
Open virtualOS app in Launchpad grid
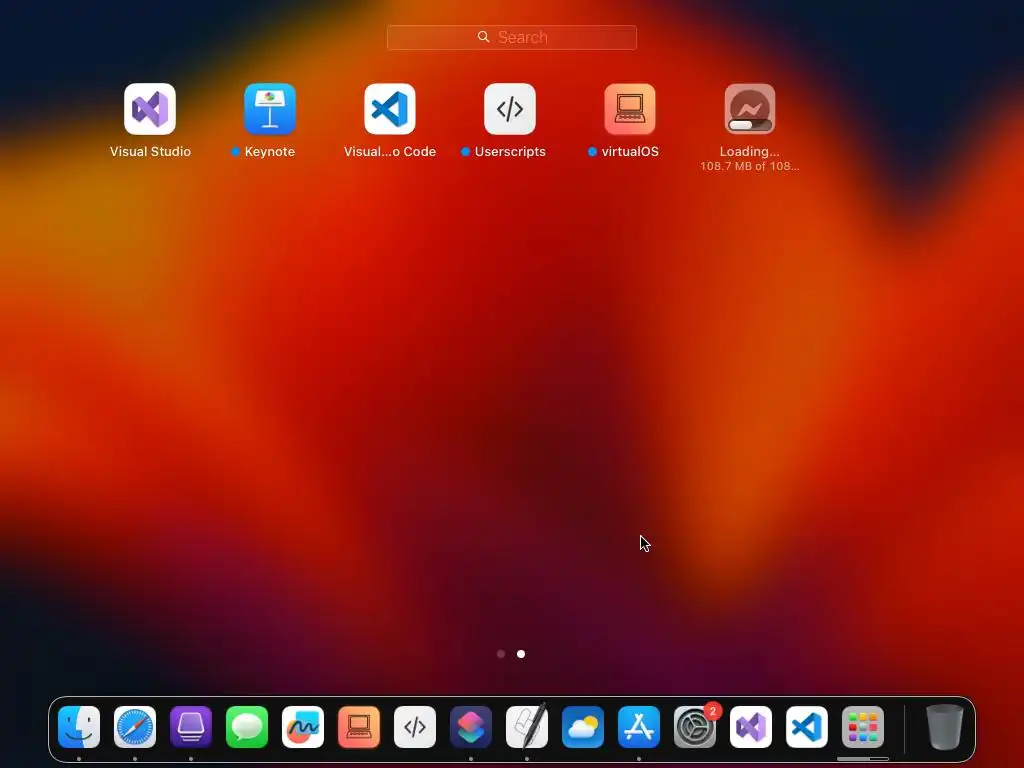click(630, 109)
